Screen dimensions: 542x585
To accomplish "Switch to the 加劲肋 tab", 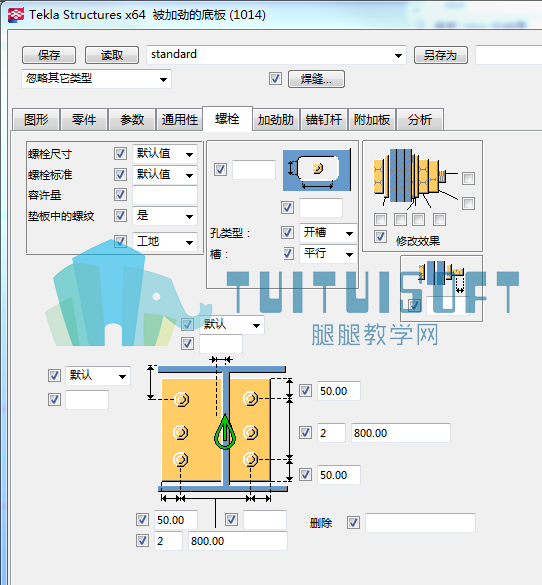I will point(276,120).
